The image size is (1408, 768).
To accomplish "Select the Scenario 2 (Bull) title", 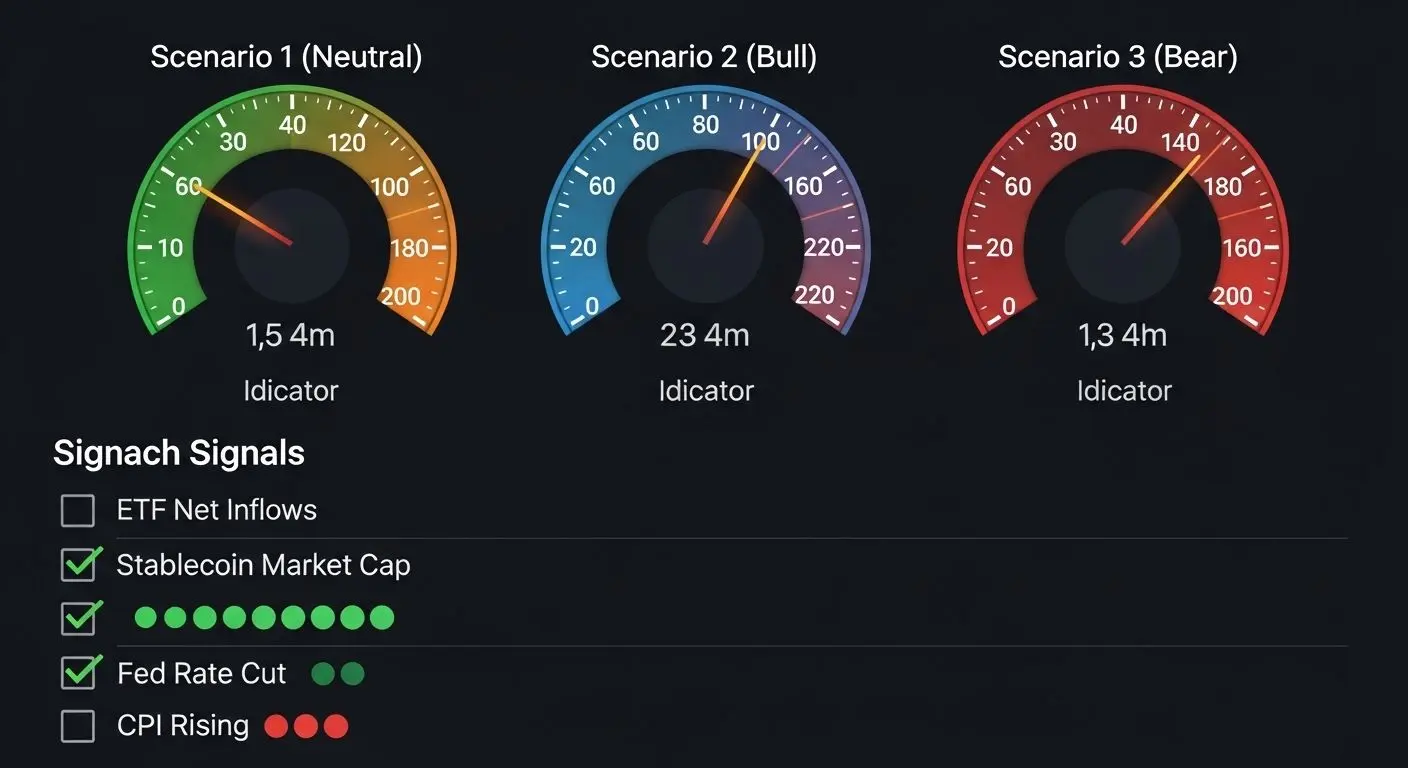I will click(x=704, y=57).
